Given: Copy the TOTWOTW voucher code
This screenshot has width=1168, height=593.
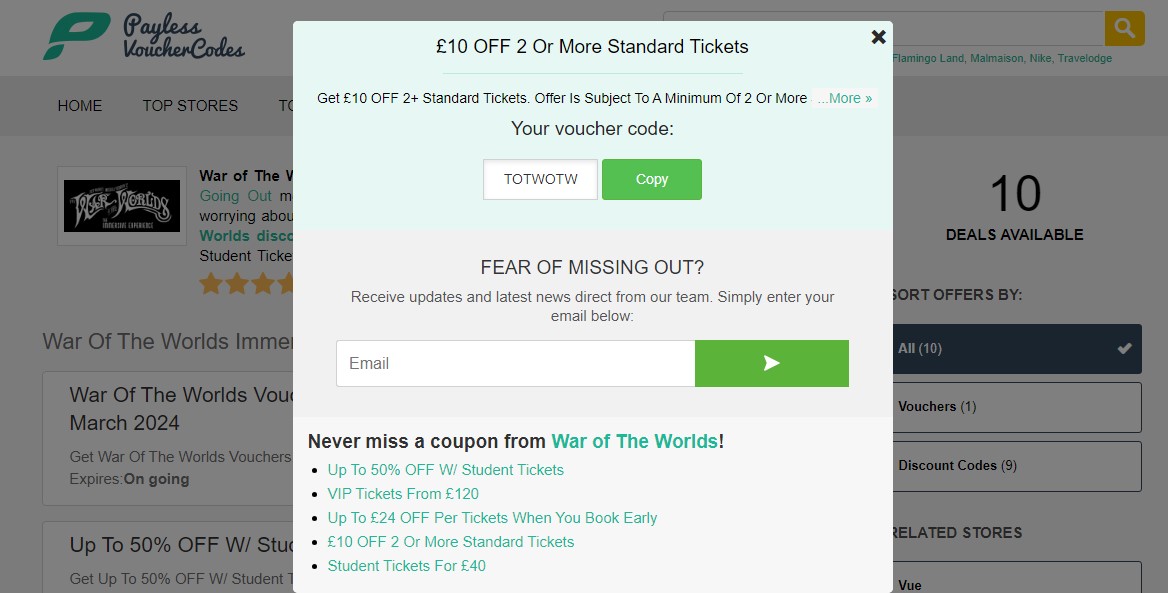Looking at the screenshot, I should (651, 179).
